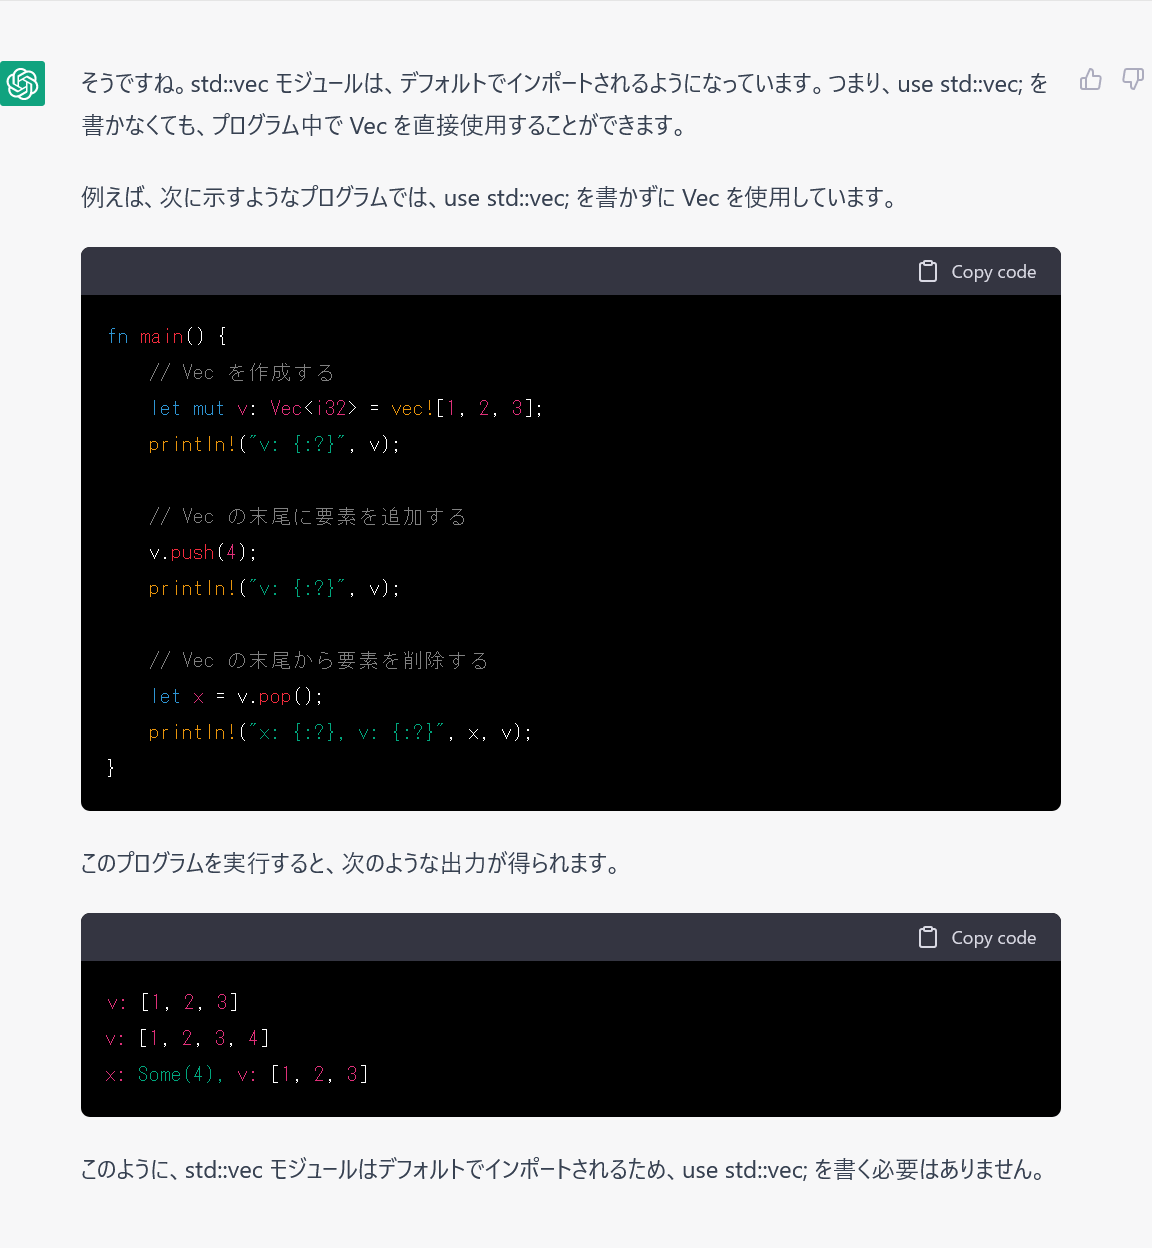Click the closing sentence starting 'このように、std::vec'
This screenshot has width=1152, height=1248.
(x=565, y=1169)
